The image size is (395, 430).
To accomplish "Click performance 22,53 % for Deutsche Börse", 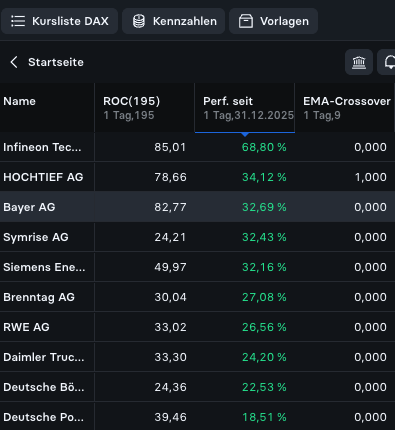I will pos(264,387).
